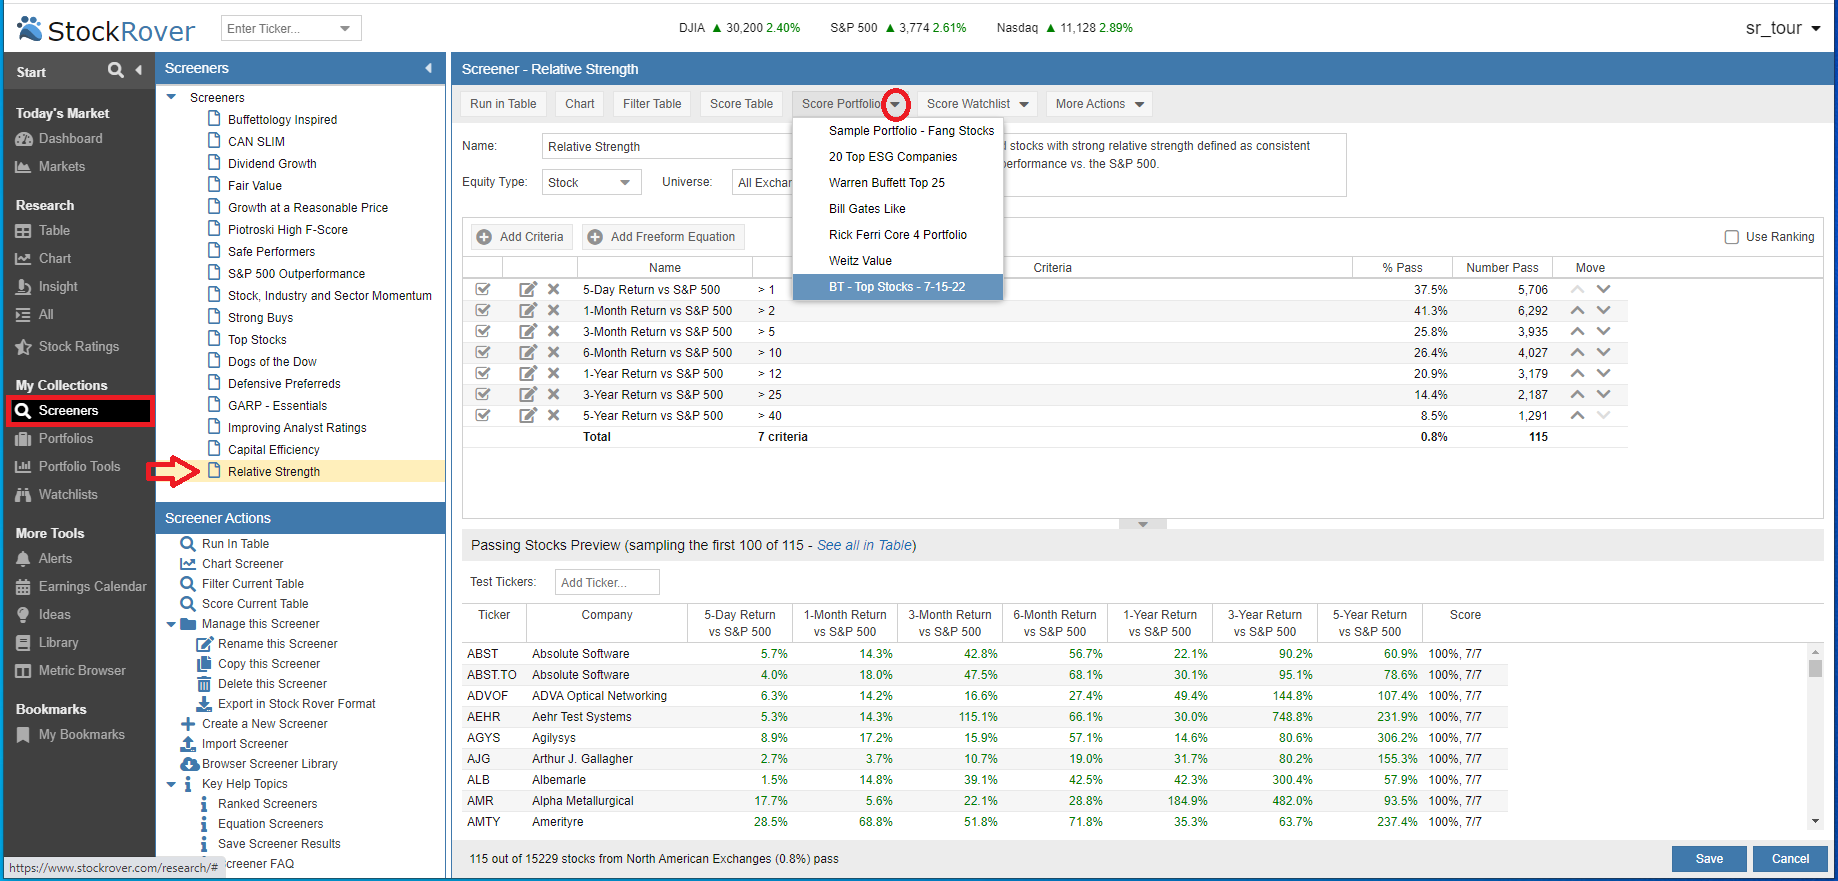Move 3-Month Return criterion up
The width and height of the screenshot is (1838, 881).
1577,331
